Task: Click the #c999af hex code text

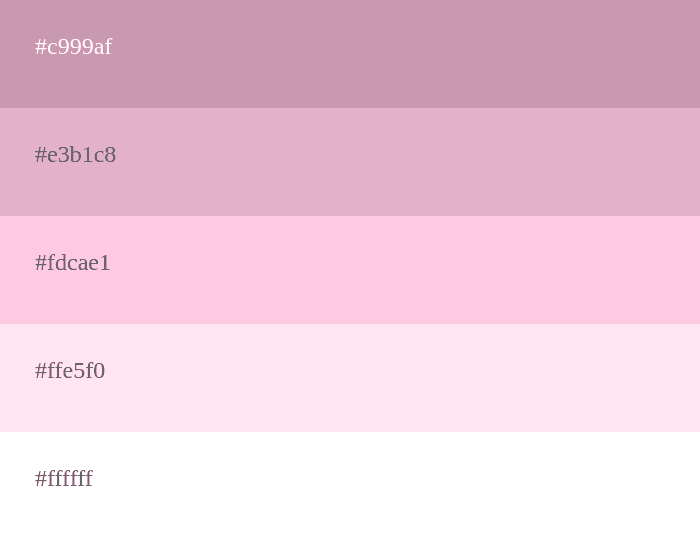Action: 73,47
